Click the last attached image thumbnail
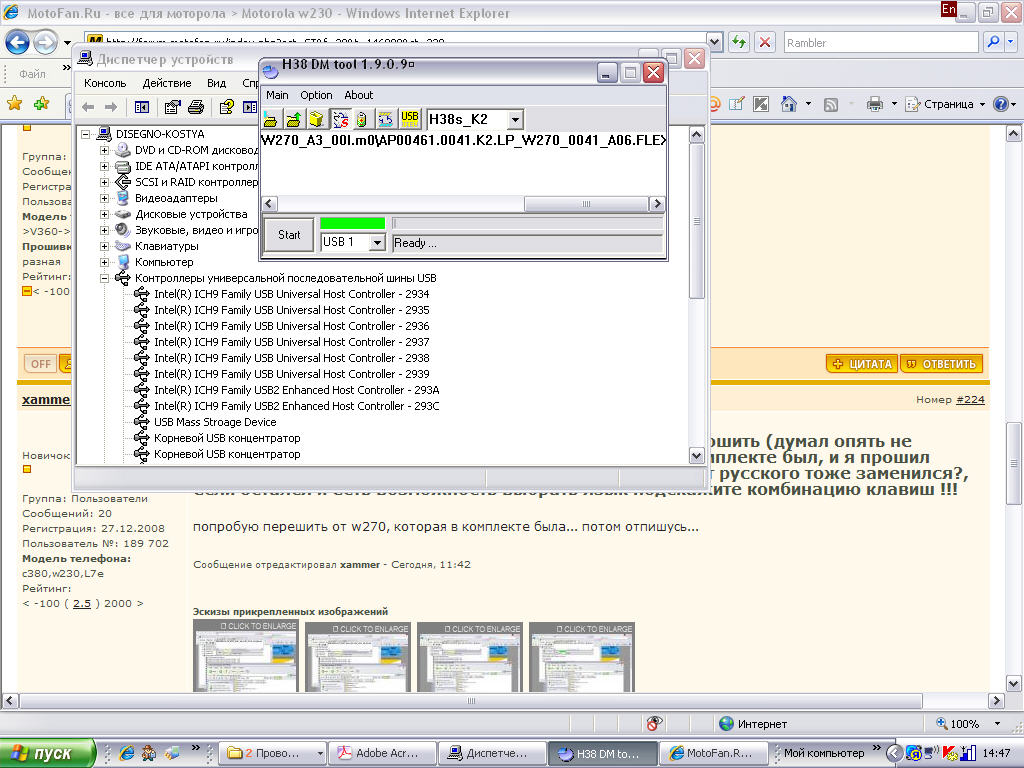Image resolution: width=1024 pixels, height=768 pixels. click(x=582, y=656)
